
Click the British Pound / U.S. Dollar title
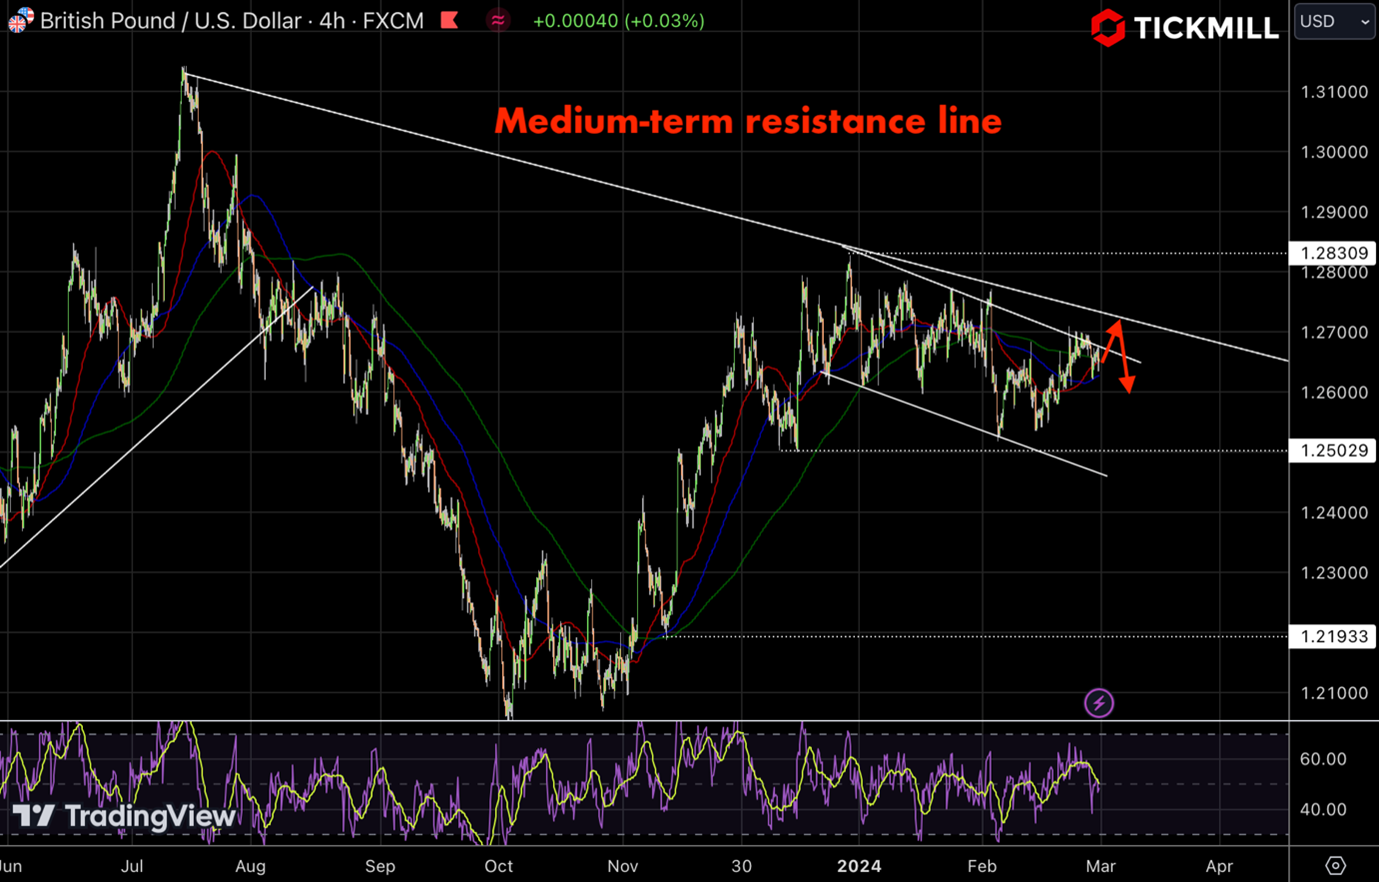click(172, 20)
